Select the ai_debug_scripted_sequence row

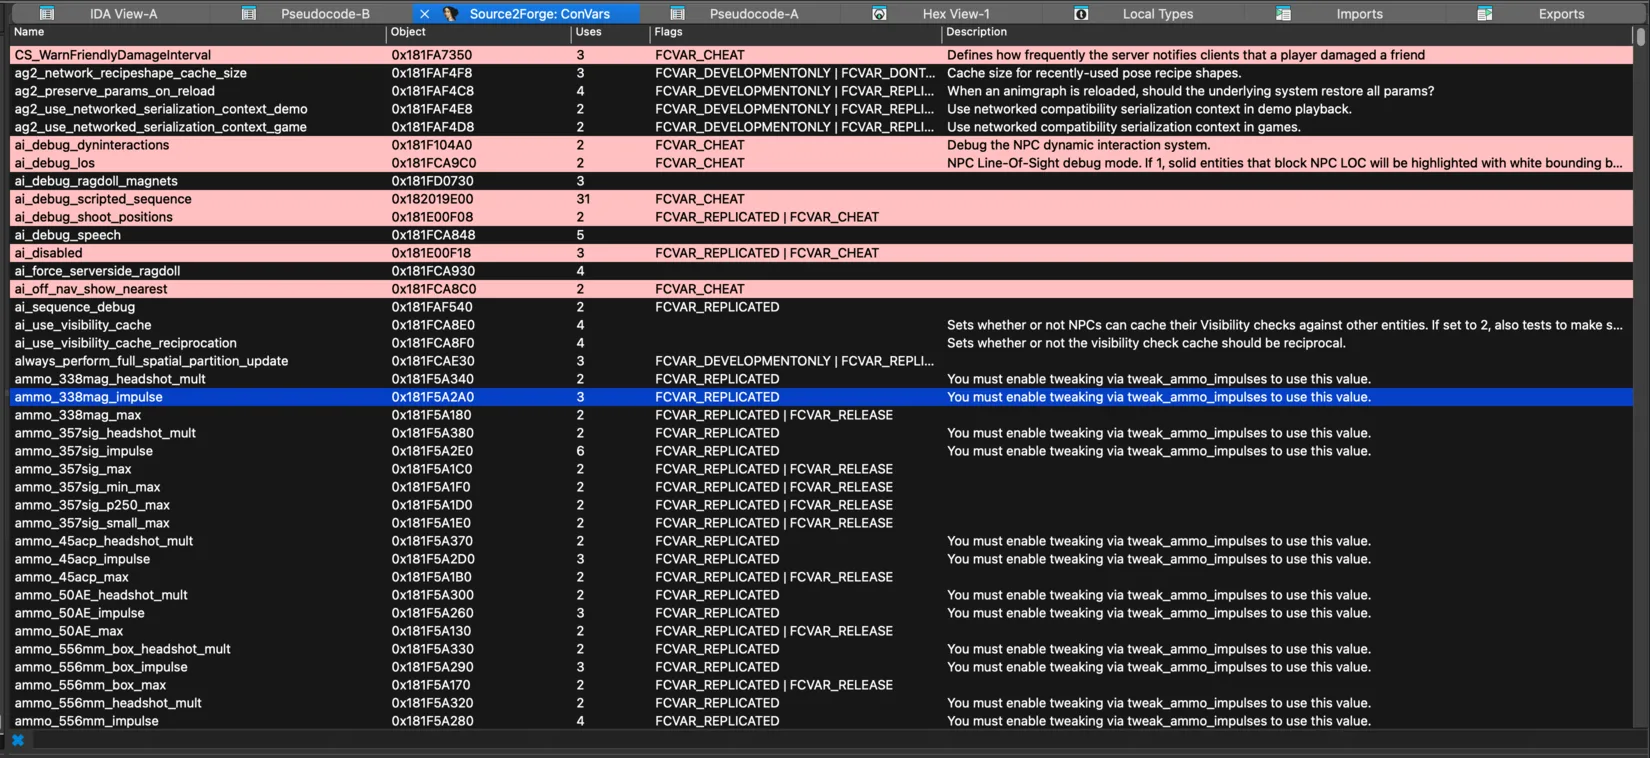(821, 199)
